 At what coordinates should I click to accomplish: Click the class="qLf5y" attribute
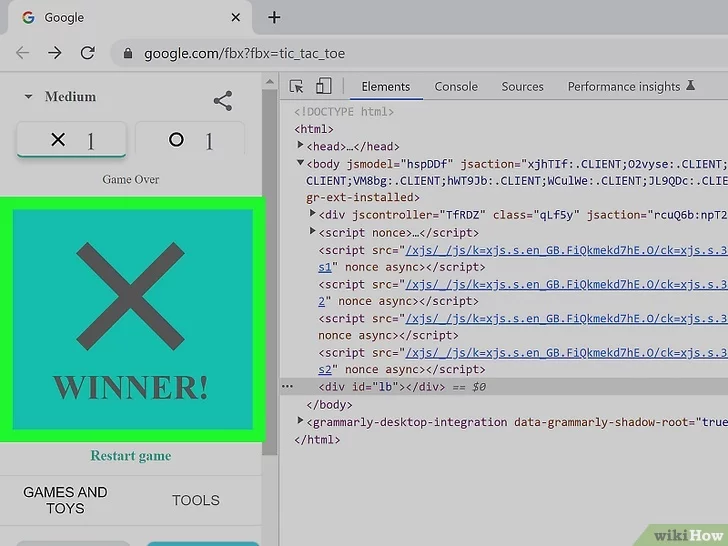click(x=536, y=215)
